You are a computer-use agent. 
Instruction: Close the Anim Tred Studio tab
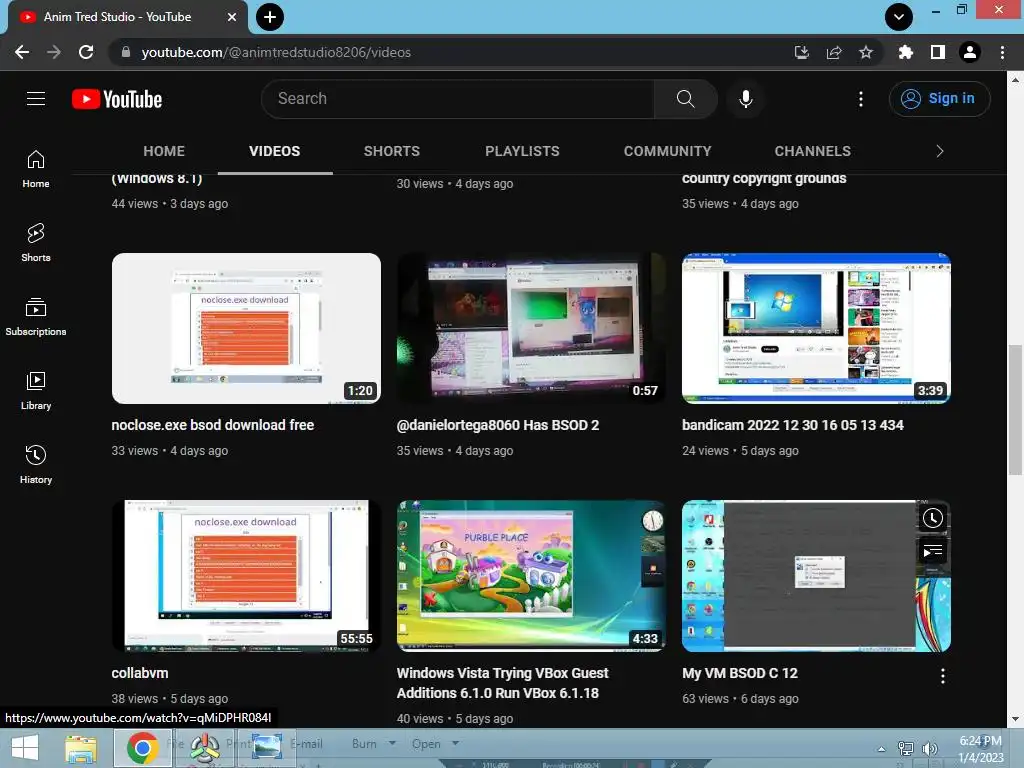coord(232,17)
